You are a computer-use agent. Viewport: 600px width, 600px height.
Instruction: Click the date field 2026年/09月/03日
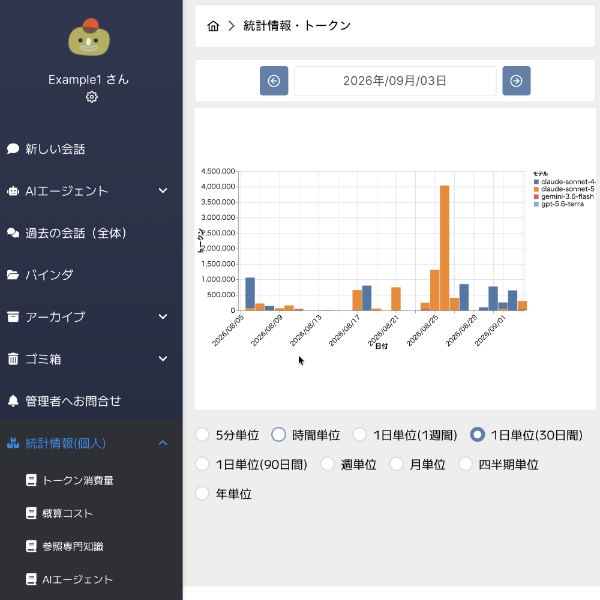(x=395, y=81)
